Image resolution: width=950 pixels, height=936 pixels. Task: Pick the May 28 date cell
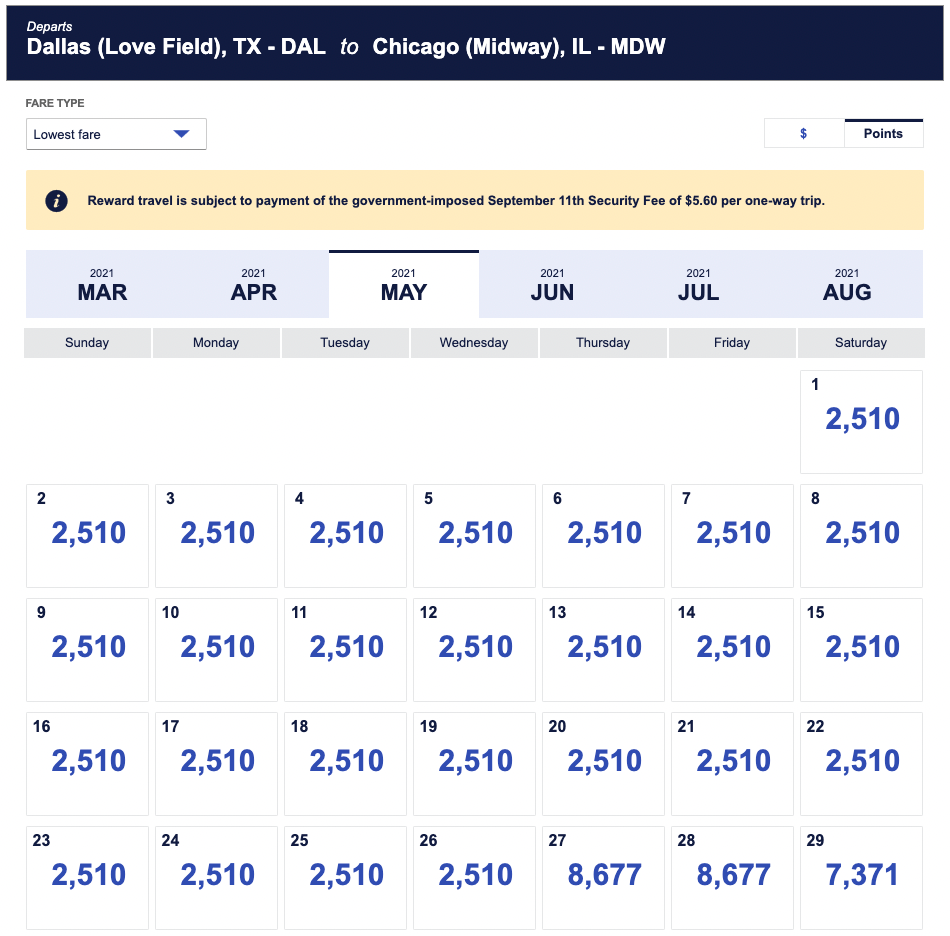click(x=732, y=877)
